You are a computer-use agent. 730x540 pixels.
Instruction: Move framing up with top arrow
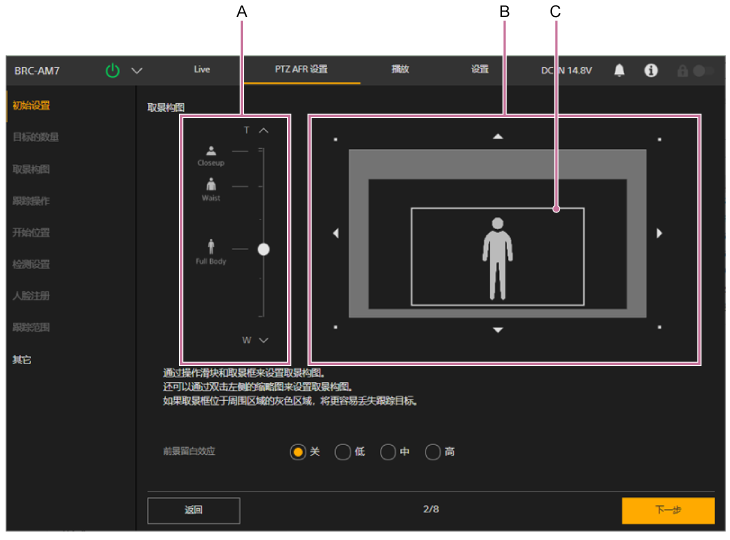tap(498, 136)
